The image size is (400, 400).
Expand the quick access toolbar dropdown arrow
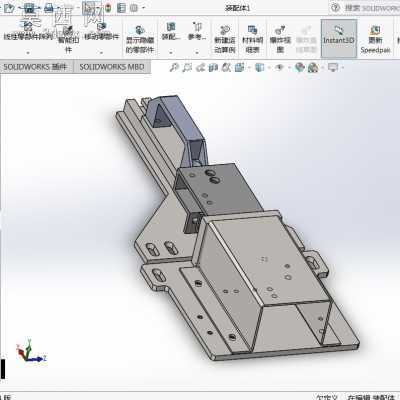144,8
